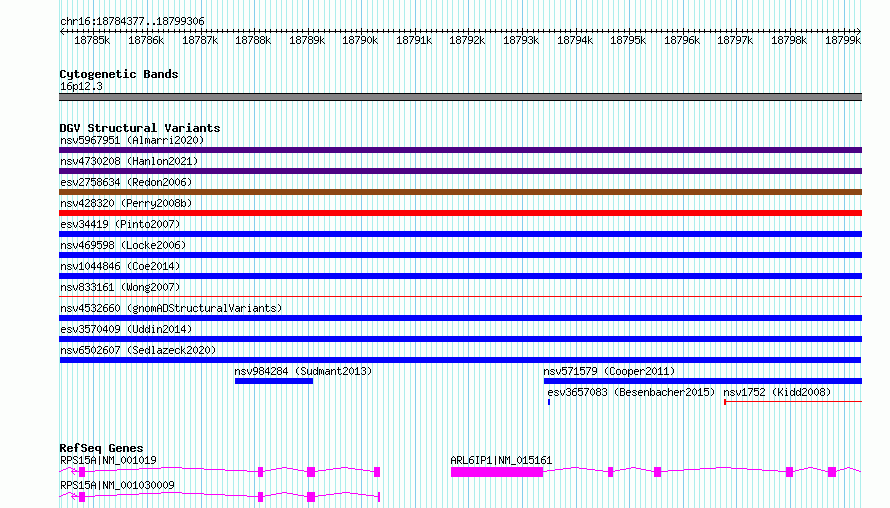The width and height of the screenshot is (890, 508).
Task: Select variant nsv469598 (Locke2006) label
Action: point(123,245)
